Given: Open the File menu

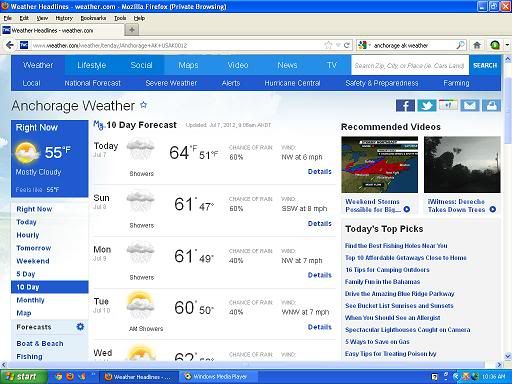Looking at the screenshot, I should [8, 18].
